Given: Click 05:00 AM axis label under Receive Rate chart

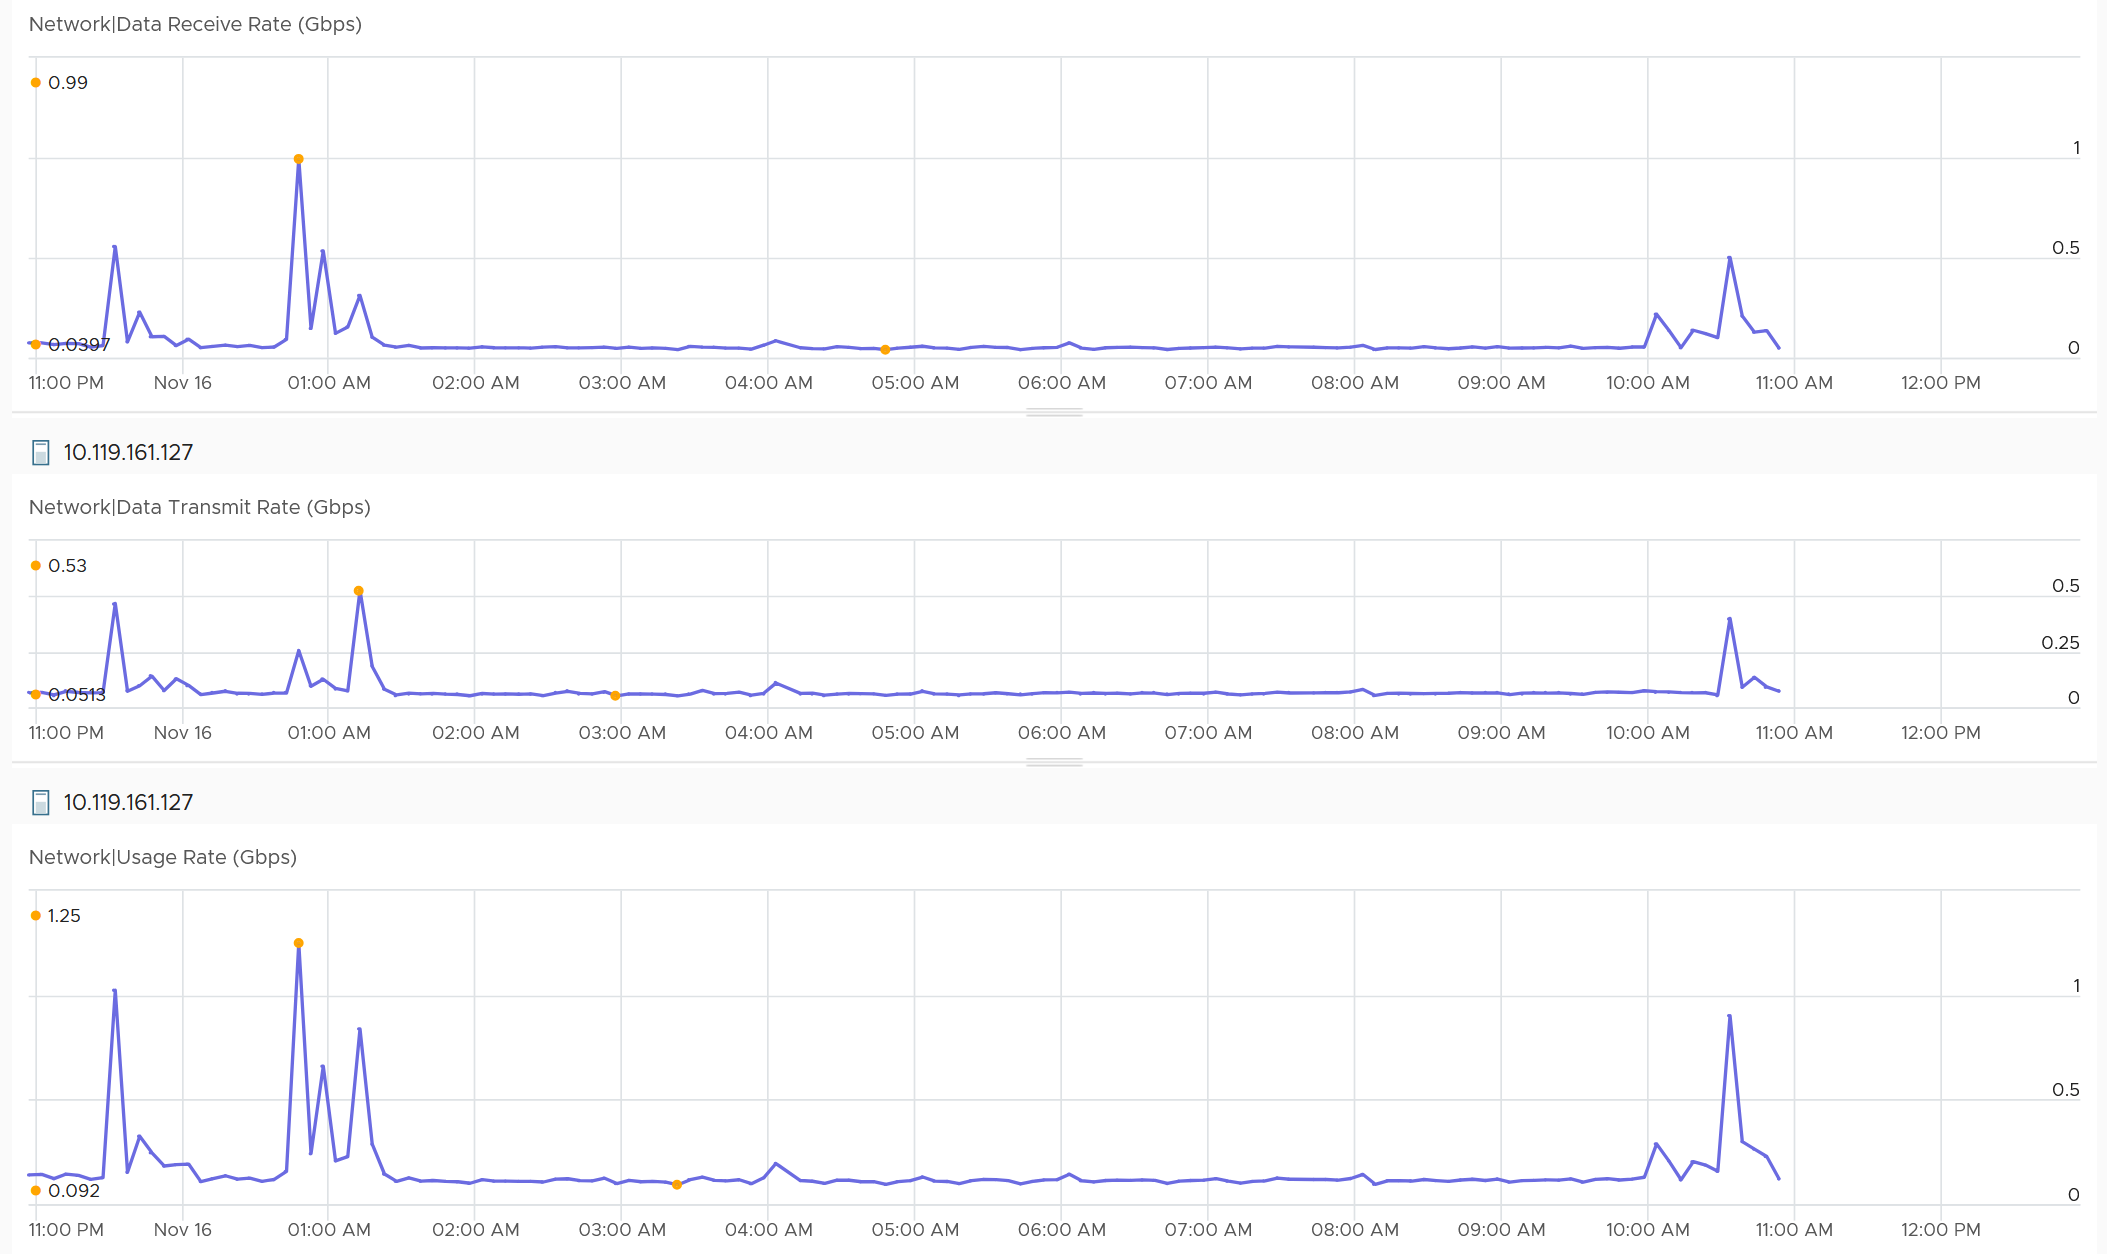Looking at the screenshot, I should tap(915, 383).
